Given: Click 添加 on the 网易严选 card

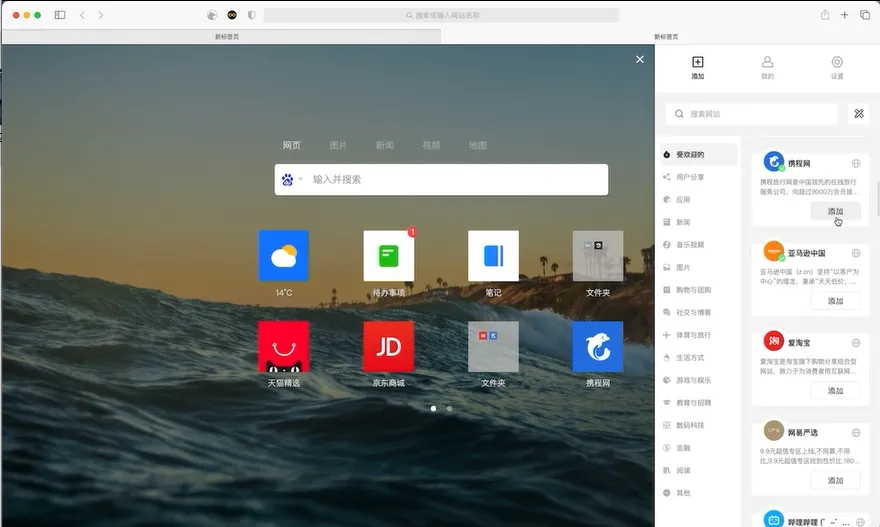Looking at the screenshot, I should point(835,480).
